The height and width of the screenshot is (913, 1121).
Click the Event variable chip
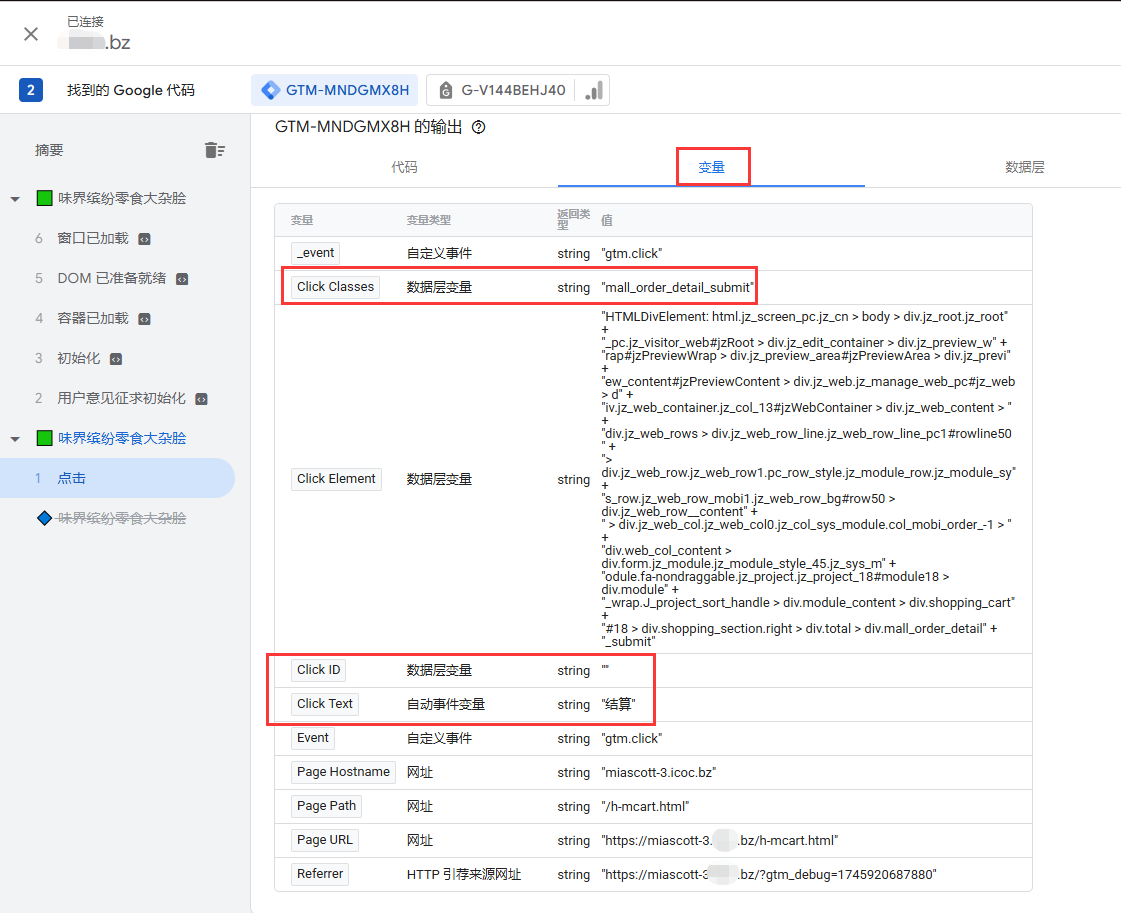coord(312,738)
